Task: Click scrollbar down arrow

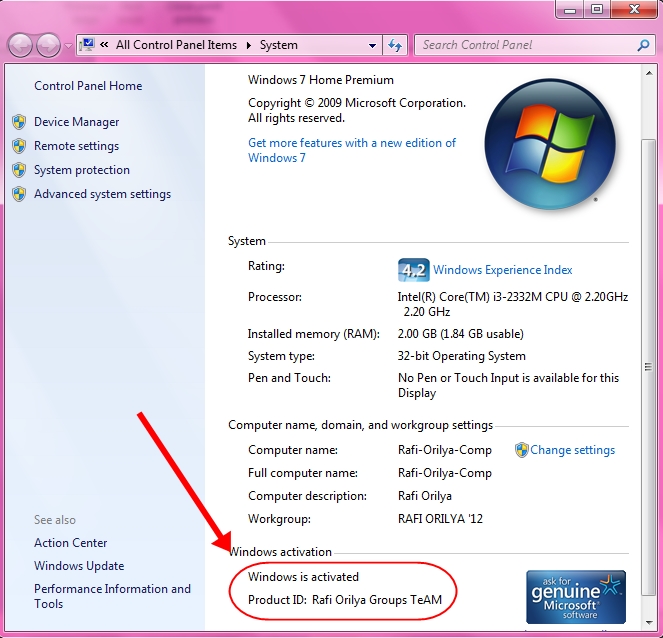Action: (649, 622)
